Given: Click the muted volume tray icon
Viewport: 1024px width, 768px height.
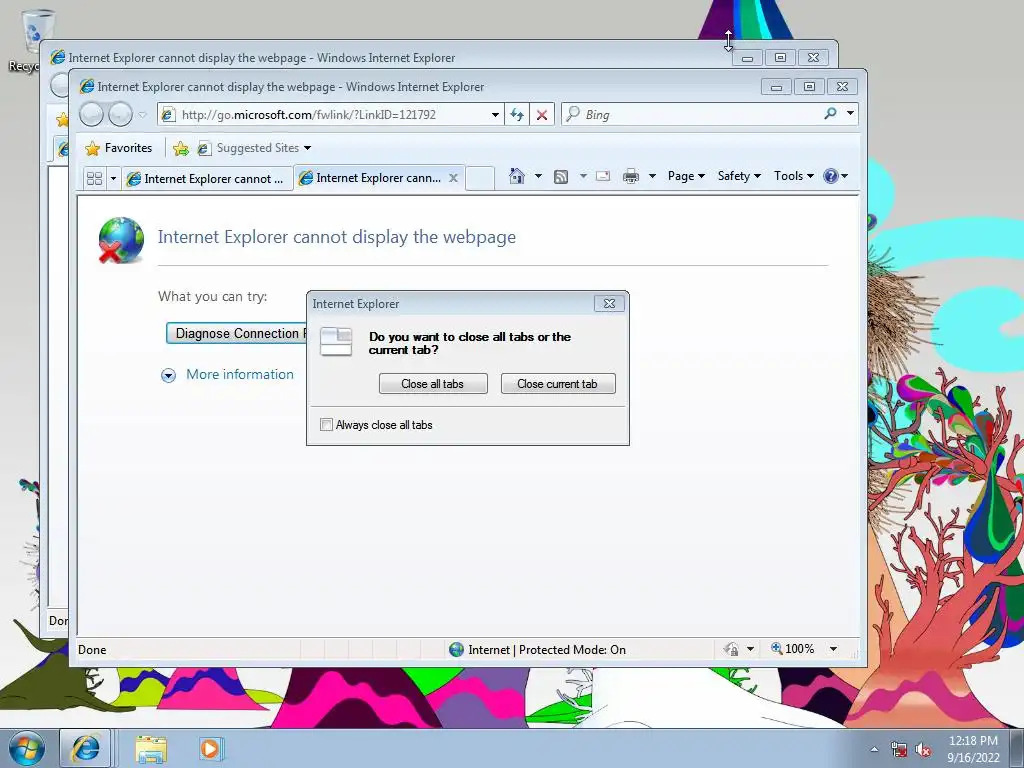Looking at the screenshot, I should [x=923, y=750].
